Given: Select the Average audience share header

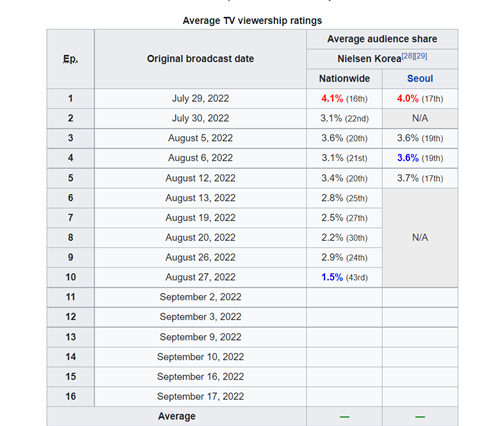Looking at the screenshot, I should pos(382,39).
